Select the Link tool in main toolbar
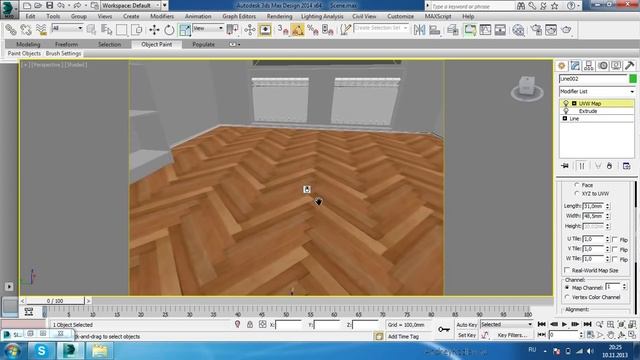640x360 pixels. tap(11, 30)
